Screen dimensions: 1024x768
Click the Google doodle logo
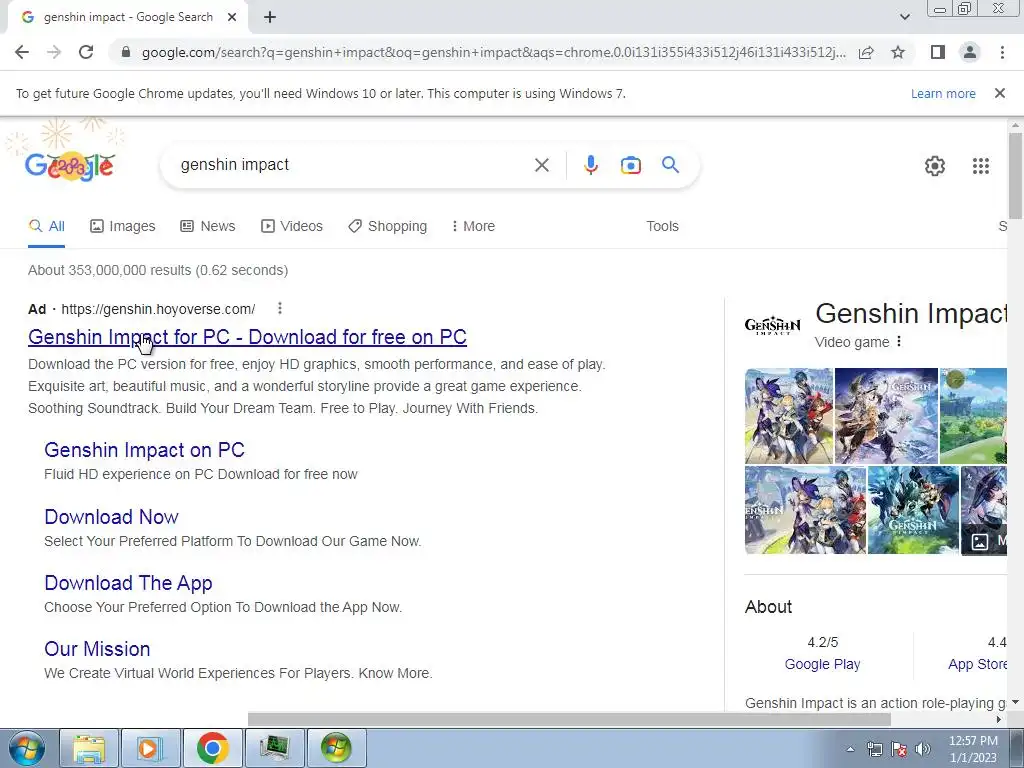(x=70, y=166)
